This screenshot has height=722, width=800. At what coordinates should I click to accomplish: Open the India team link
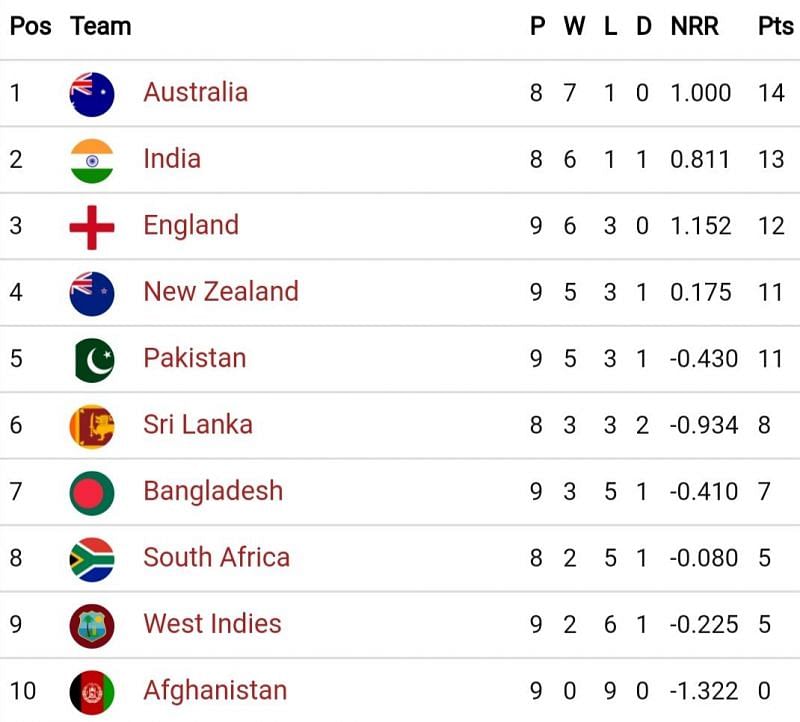tap(171, 158)
